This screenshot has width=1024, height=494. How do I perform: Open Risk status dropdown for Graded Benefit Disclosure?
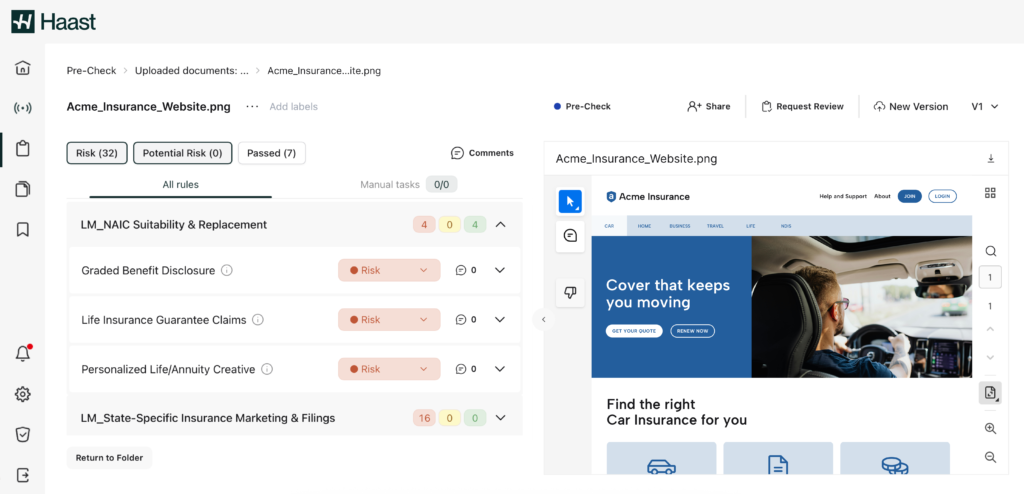tap(389, 270)
